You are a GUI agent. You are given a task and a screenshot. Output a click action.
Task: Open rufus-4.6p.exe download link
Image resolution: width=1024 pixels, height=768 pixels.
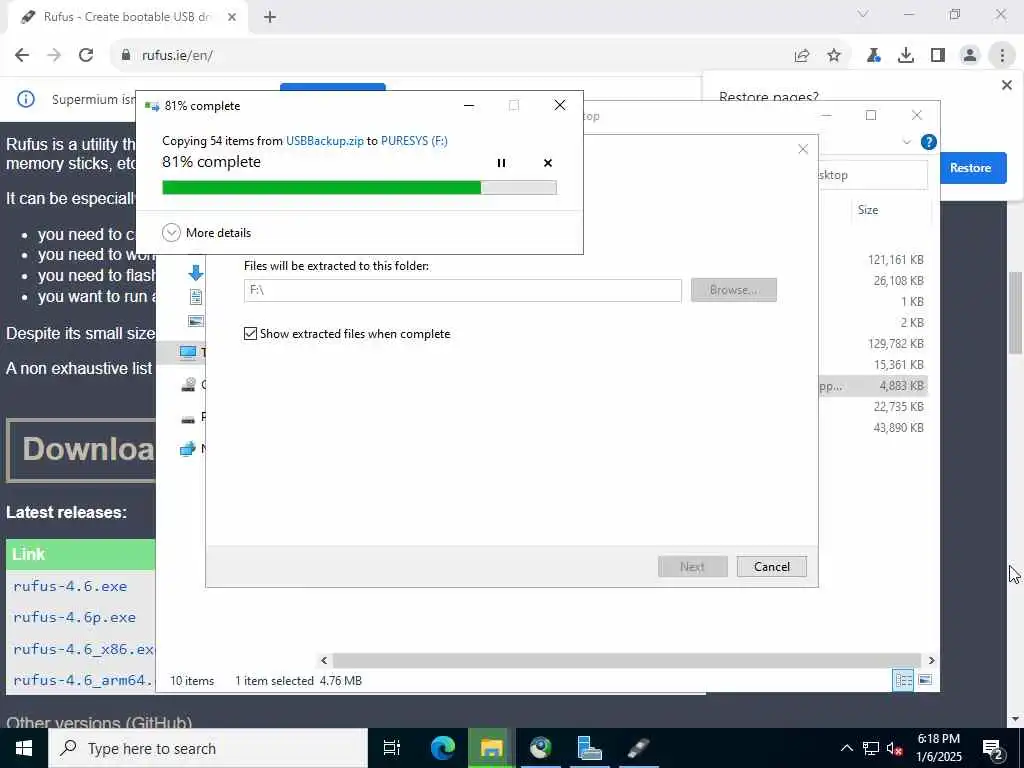[x=74, y=617]
